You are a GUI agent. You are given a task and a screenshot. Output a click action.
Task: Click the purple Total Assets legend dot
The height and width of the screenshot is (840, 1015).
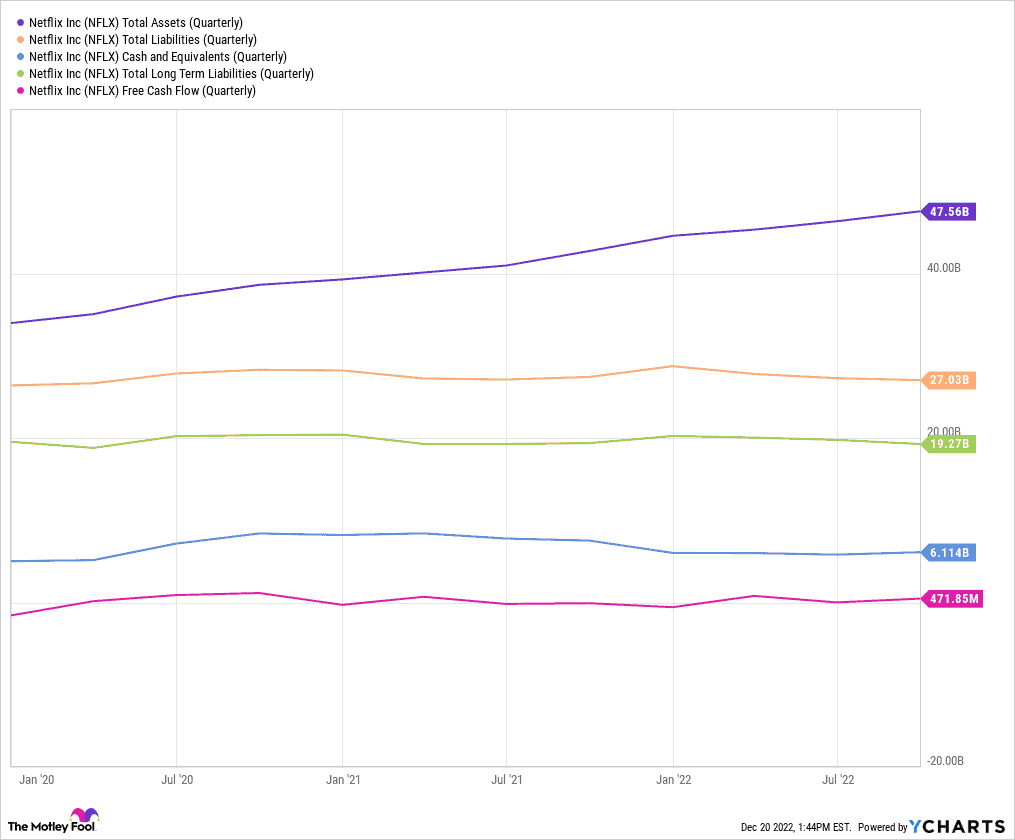[20, 23]
